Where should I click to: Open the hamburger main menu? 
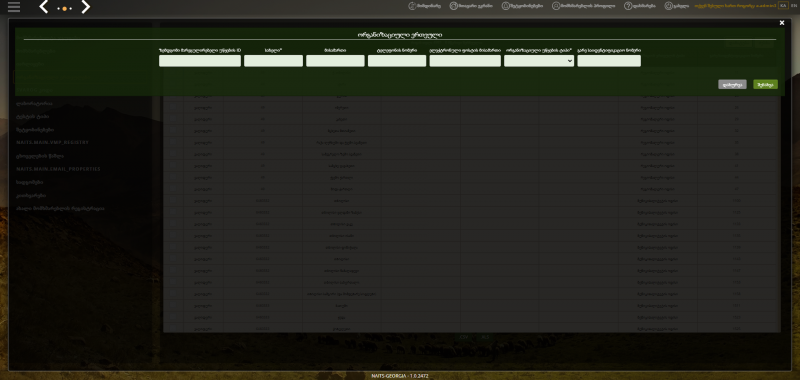[14, 7]
